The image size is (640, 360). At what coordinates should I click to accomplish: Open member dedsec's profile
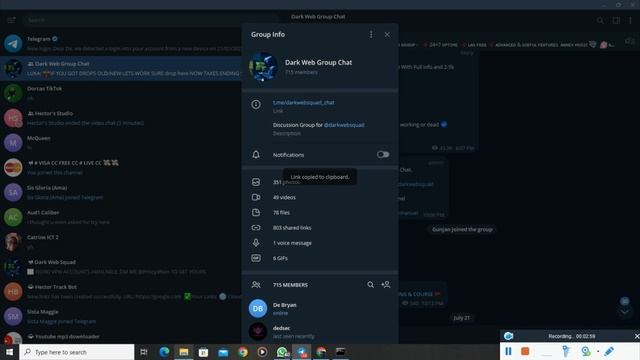tap(320, 331)
